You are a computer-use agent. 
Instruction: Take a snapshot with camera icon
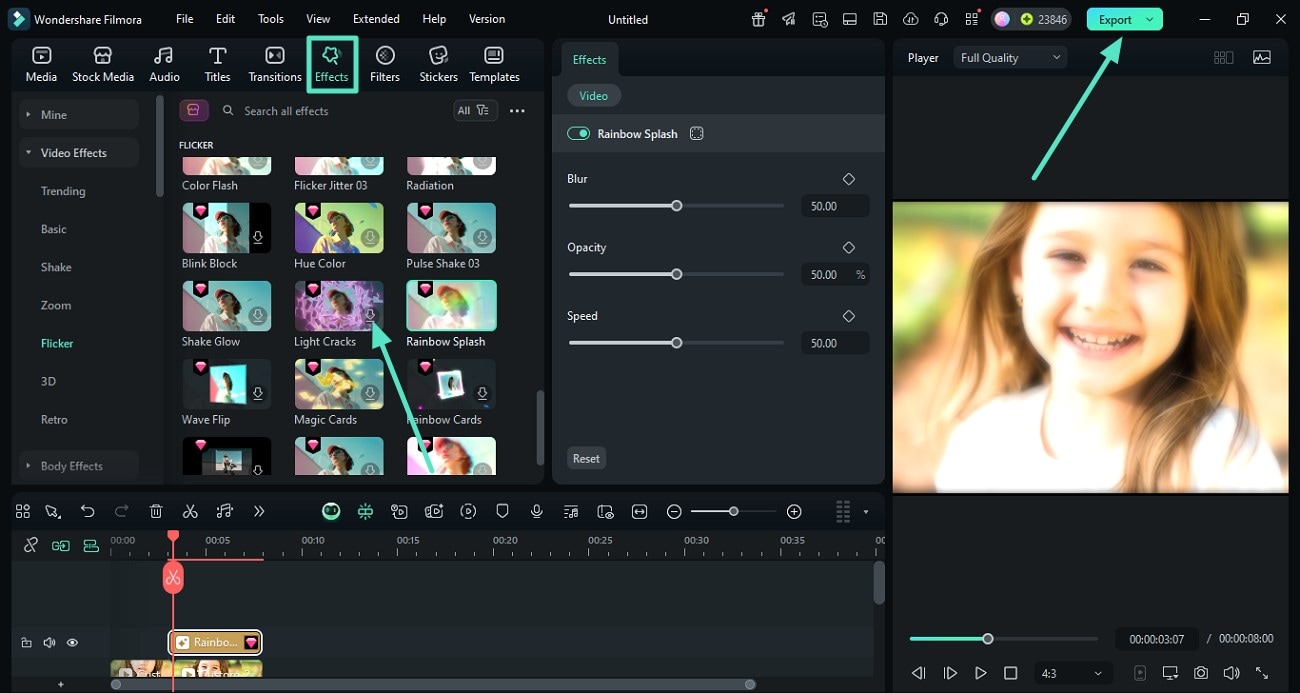point(1201,673)
